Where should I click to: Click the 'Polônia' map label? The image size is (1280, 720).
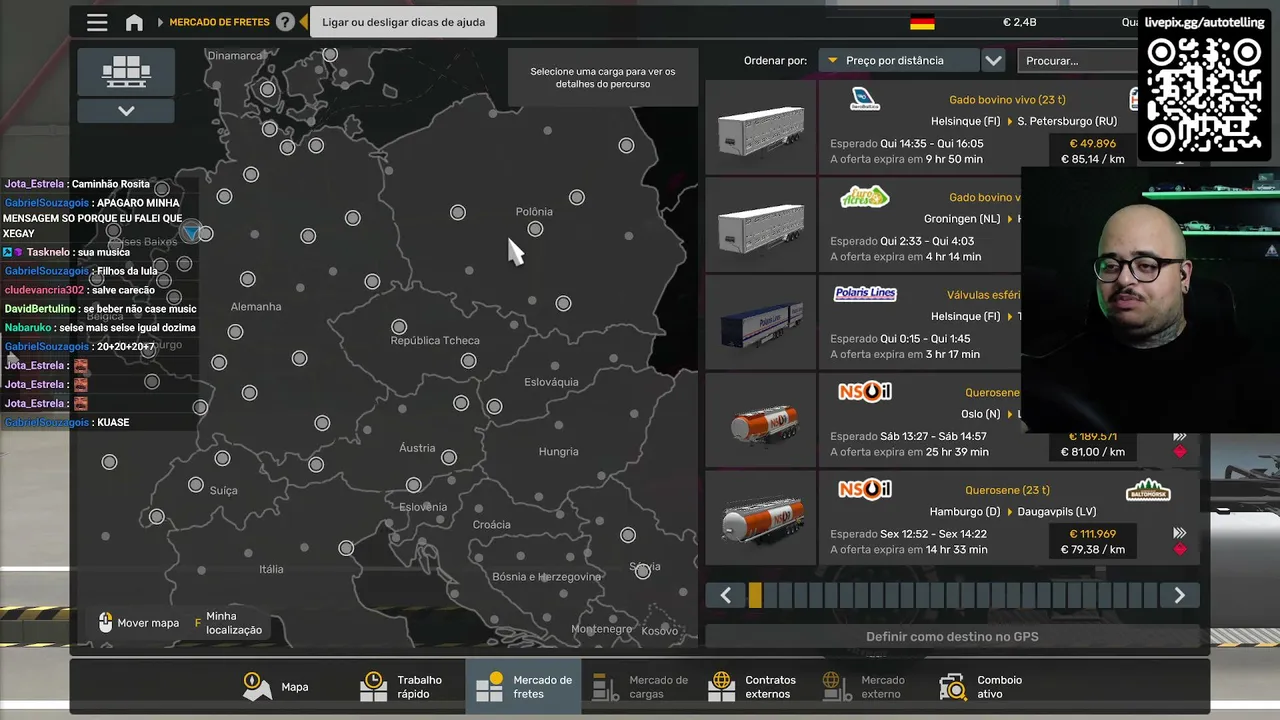534,211
